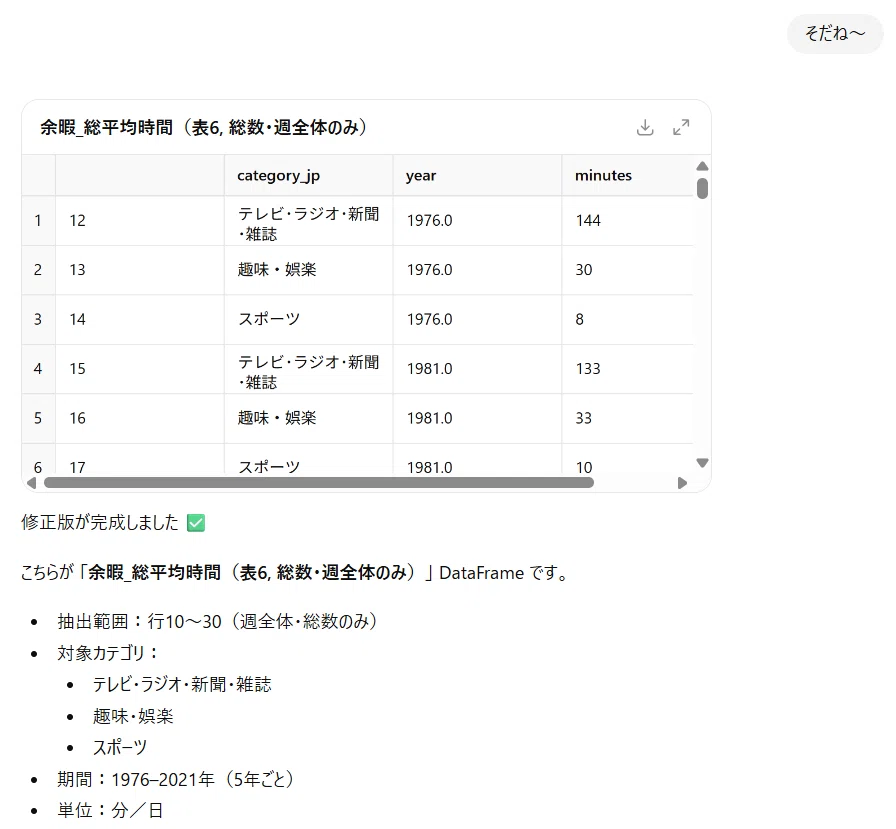Click the horizontal scroll right arrow

click(682, 483)
